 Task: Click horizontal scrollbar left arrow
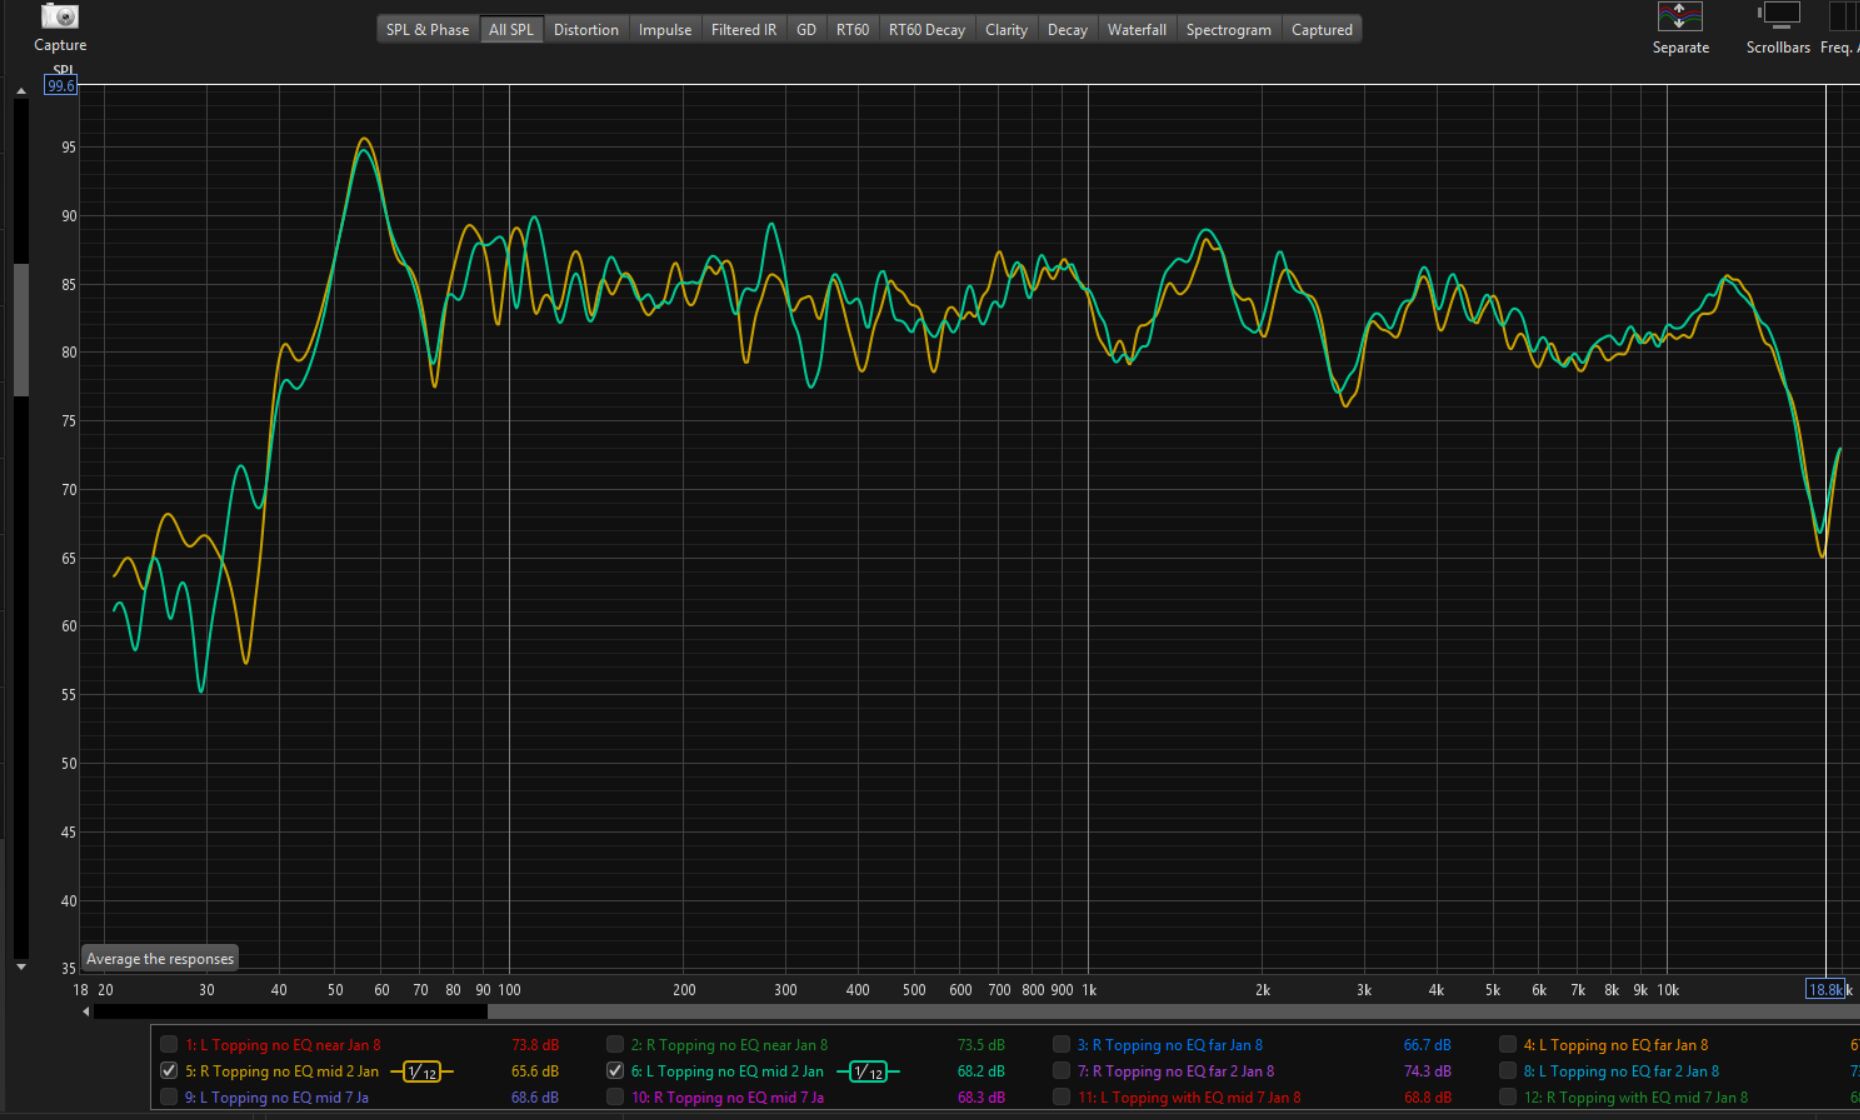[86, 1012]
